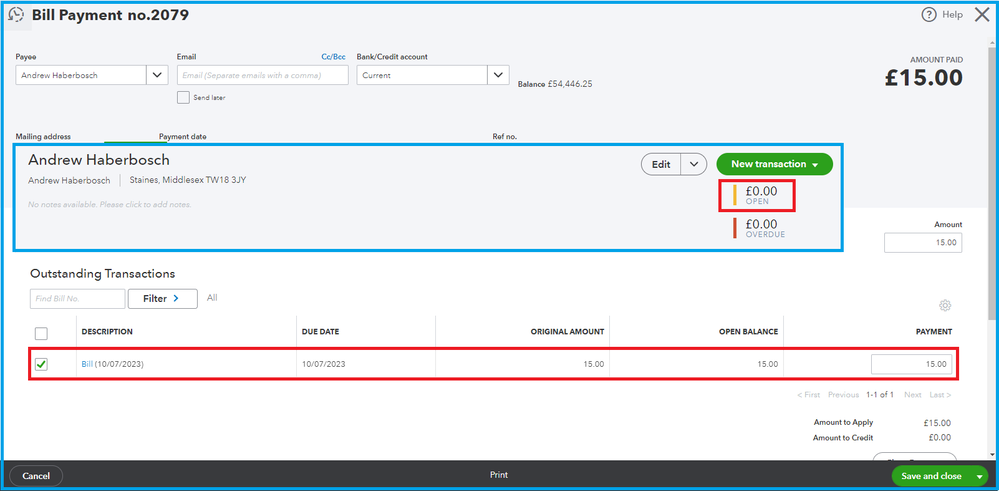Click the All filter status text
The image size is (999, 491).
[x=212, y=297]
